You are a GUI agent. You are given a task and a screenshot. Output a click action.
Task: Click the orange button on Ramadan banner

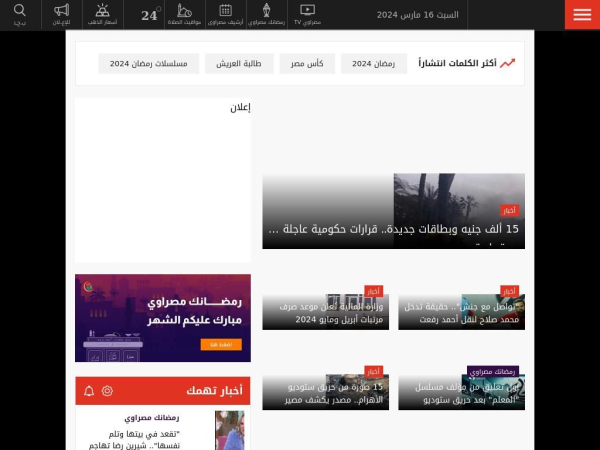(x=221, y=344)
